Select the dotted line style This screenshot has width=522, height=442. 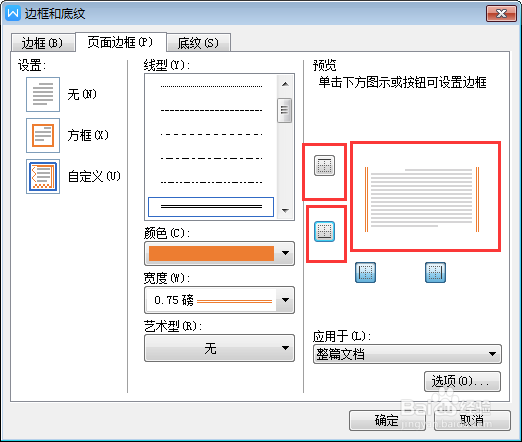tap(211, 86)
